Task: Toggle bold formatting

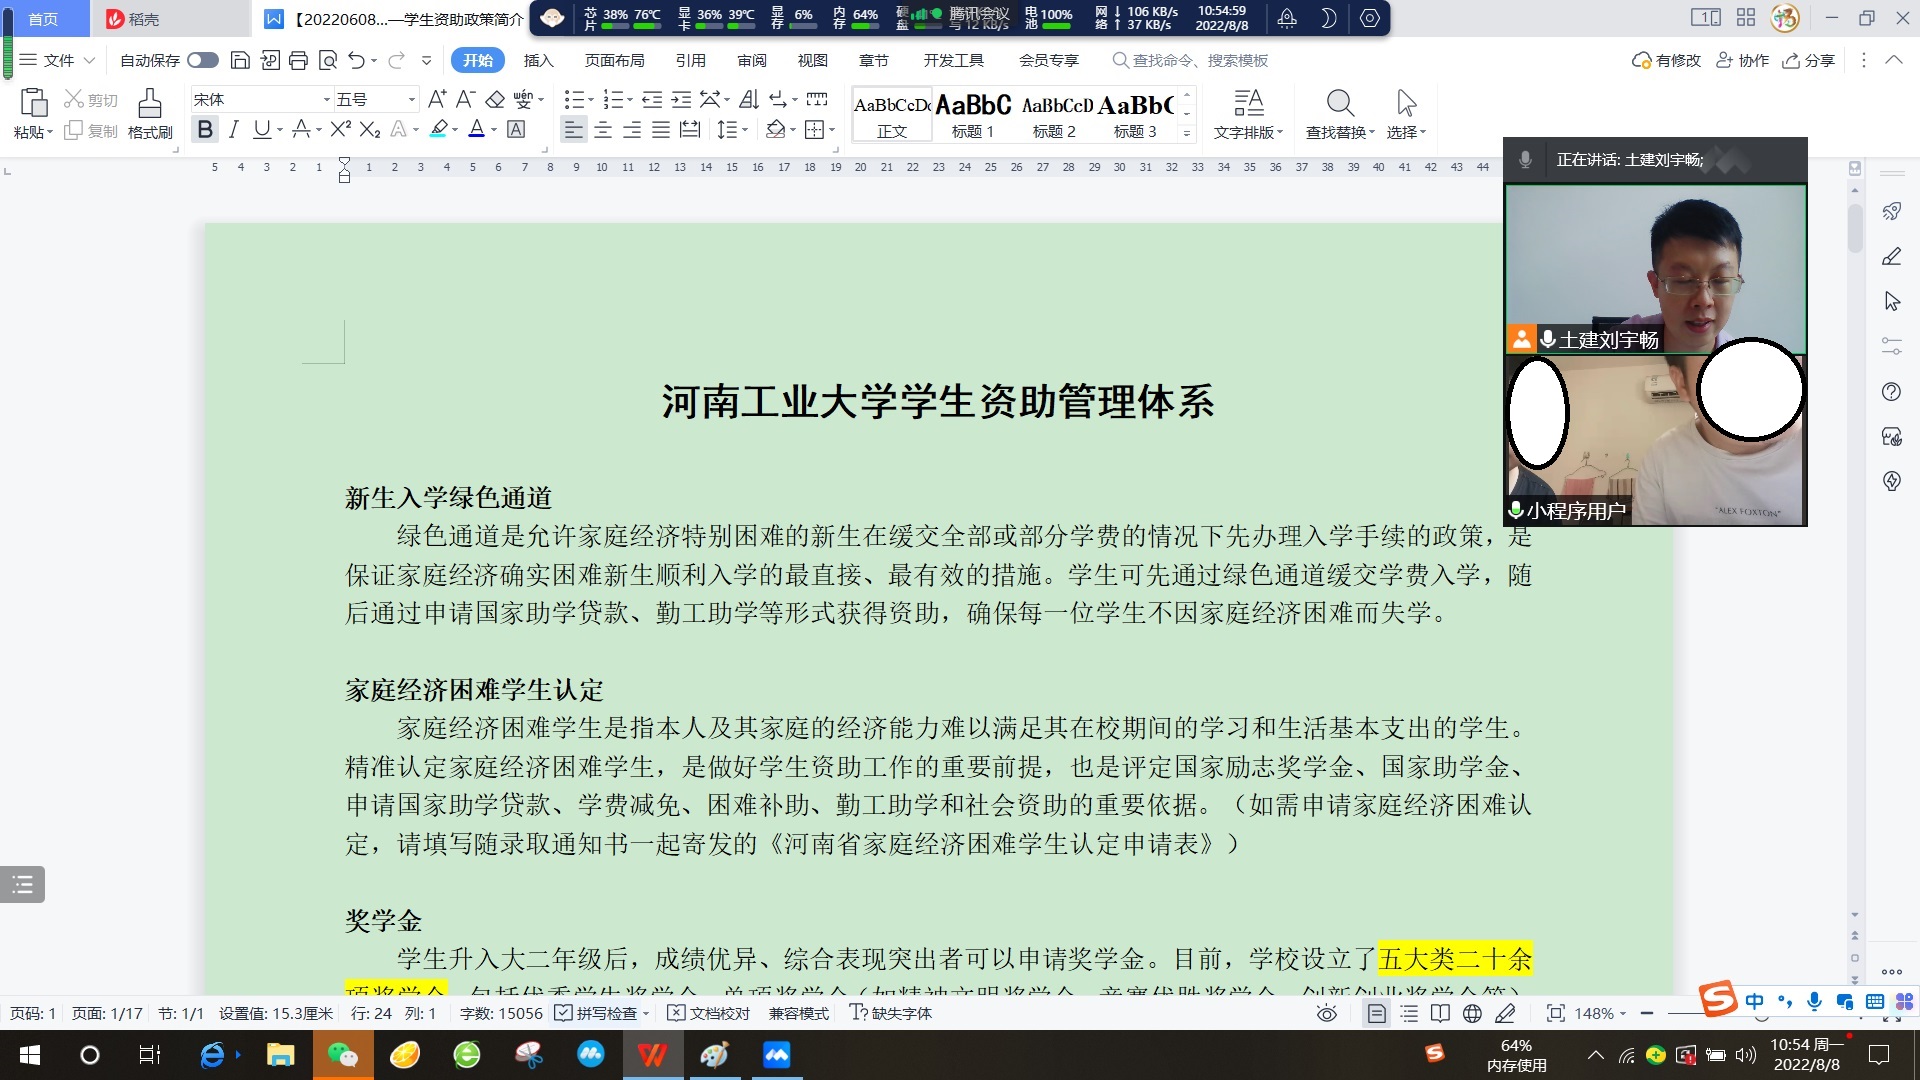Action: pyautogui.click(x=205, y=129)
